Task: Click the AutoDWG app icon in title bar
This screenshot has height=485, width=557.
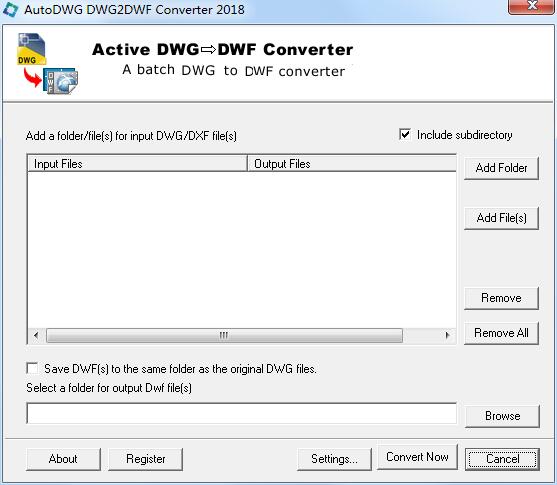Action: [x=10, y=10]
